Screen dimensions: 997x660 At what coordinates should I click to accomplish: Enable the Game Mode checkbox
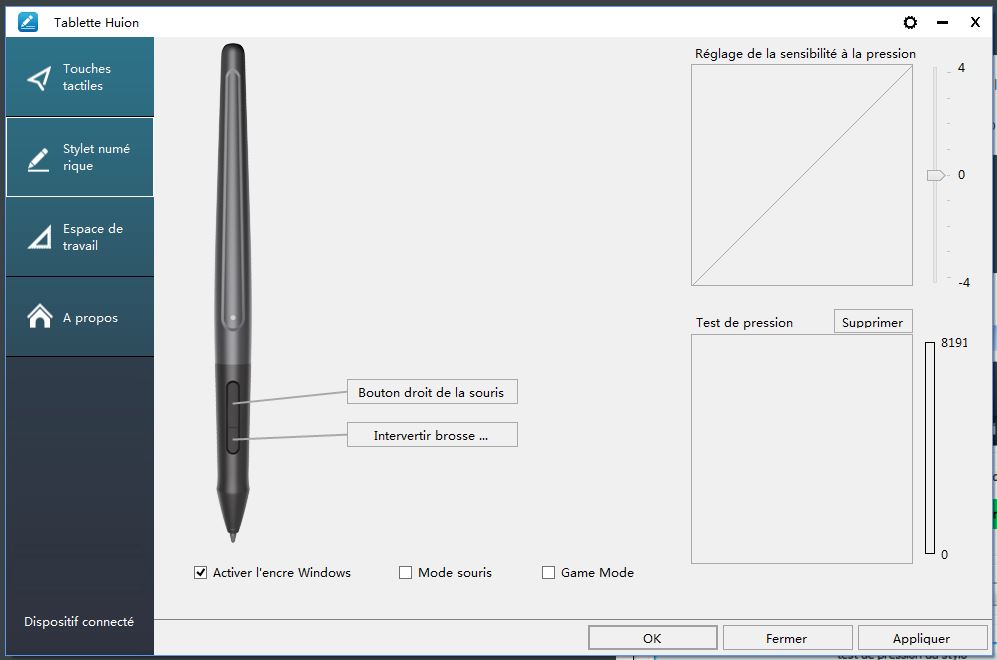point(548,573)
